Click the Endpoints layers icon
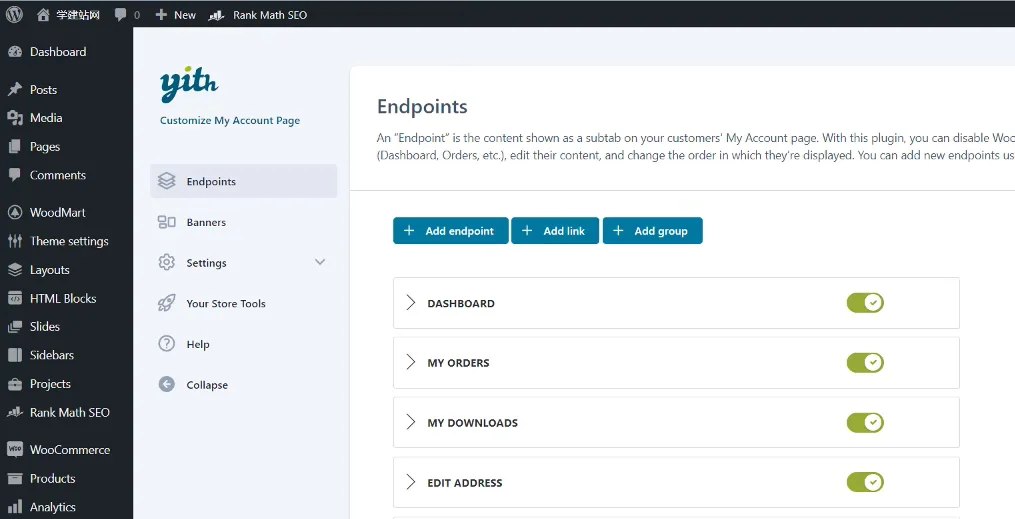 [x=166, y=181]
